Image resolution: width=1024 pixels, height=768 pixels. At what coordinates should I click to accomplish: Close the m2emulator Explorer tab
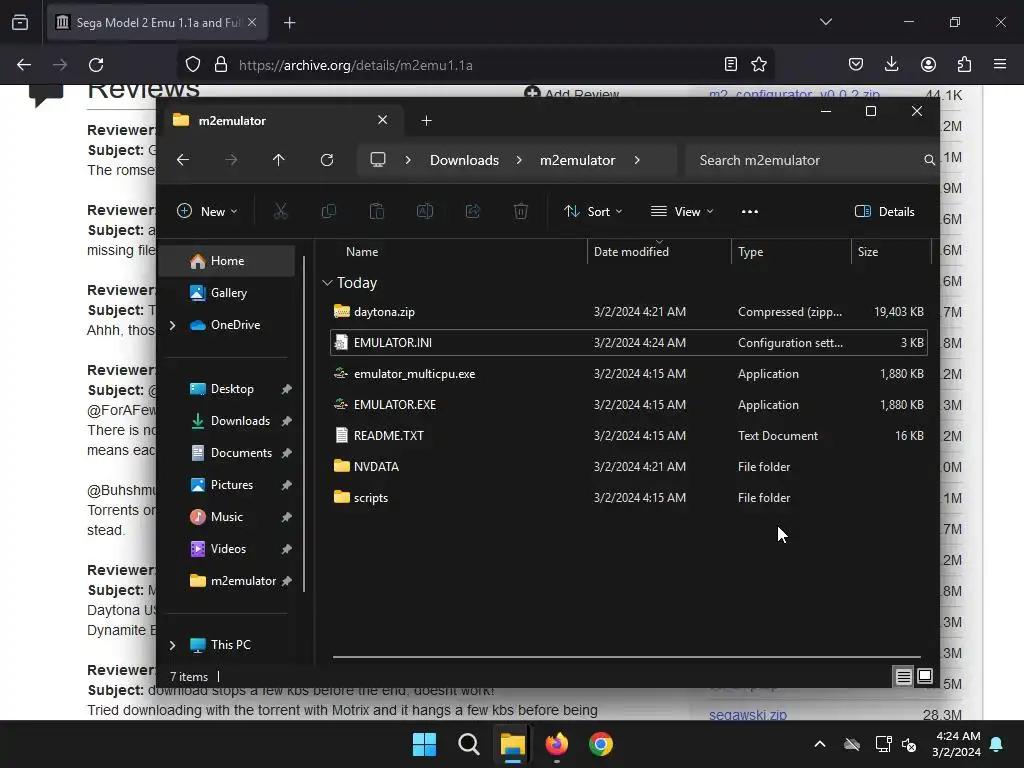pyautogui.click(x=383, y=120)
